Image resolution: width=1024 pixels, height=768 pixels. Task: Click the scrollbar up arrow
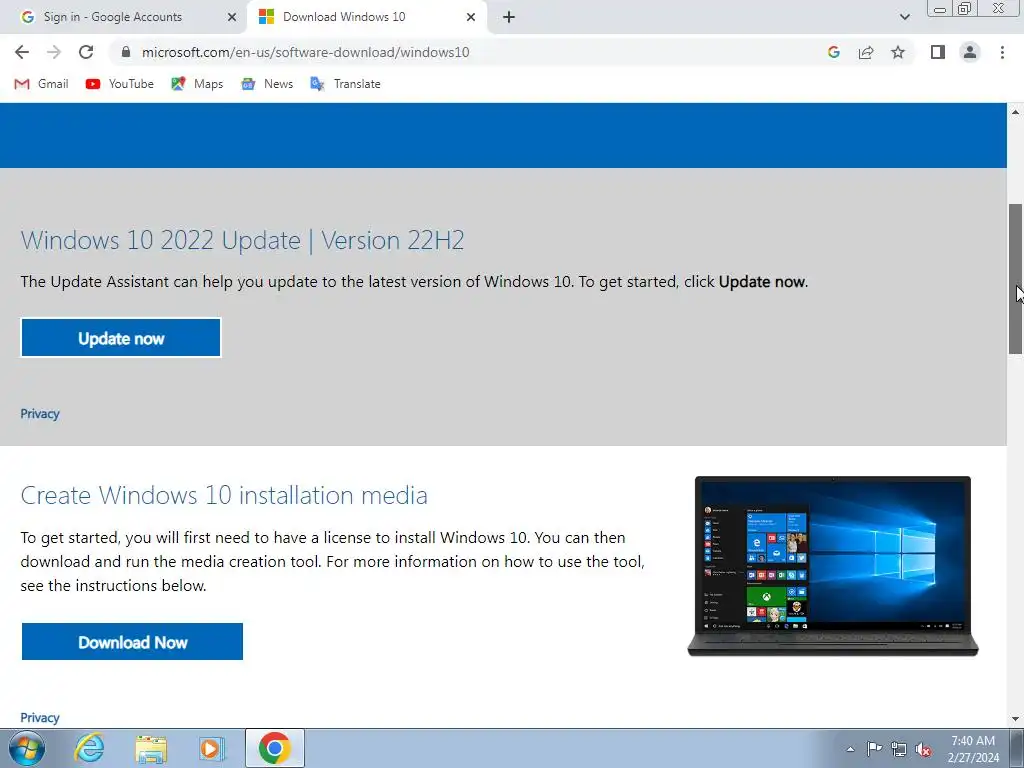click(1016, 112)
